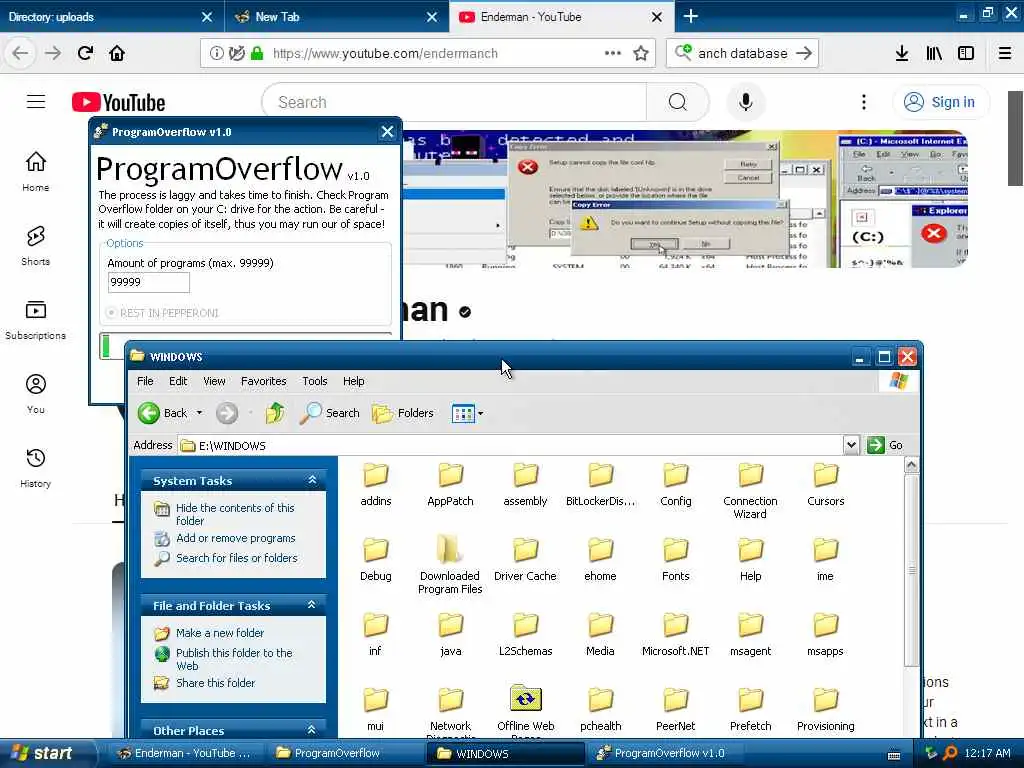Click the YouTube Search text box
The height and width of the screenshot is (768, 1024).
tap(454, 102)
